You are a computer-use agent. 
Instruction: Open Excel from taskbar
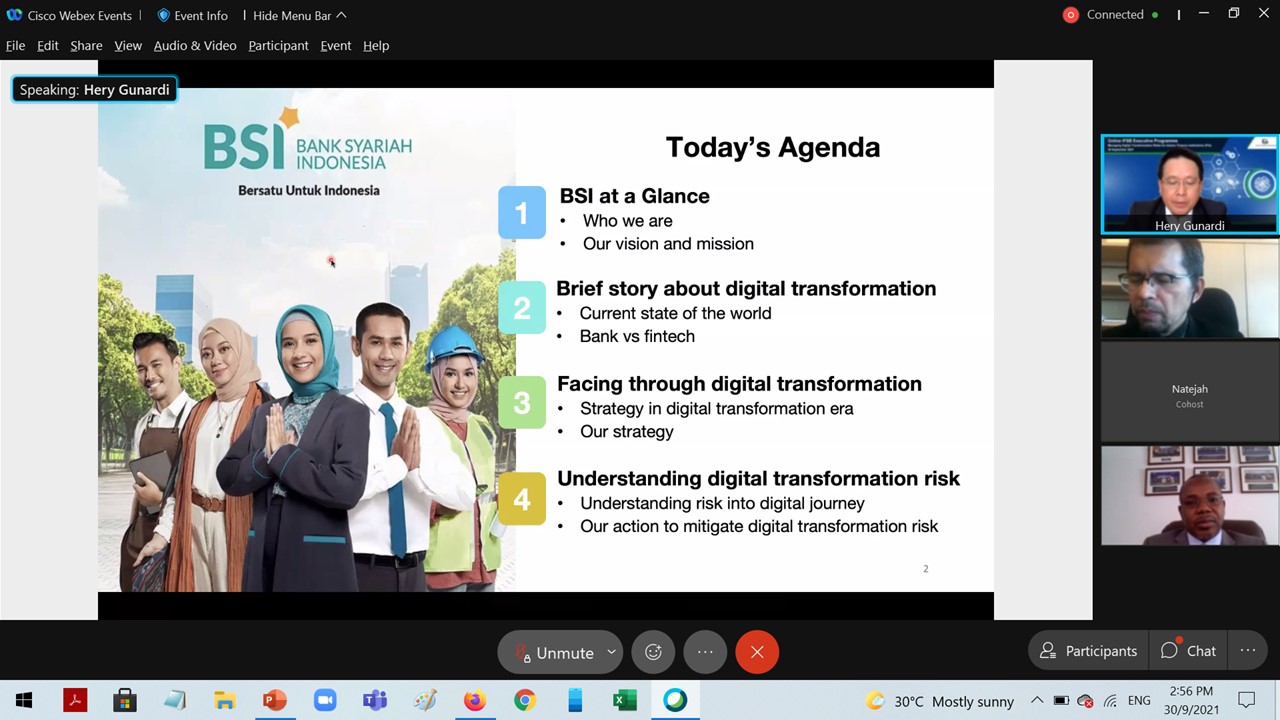[625, 701]
